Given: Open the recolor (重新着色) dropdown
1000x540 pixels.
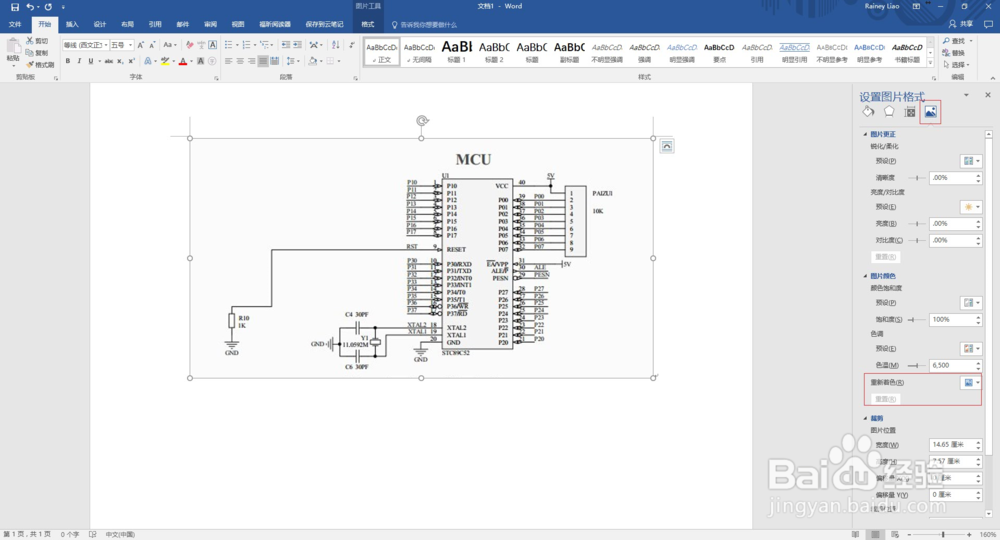Looking at the screenshot, I should [971, 383].
